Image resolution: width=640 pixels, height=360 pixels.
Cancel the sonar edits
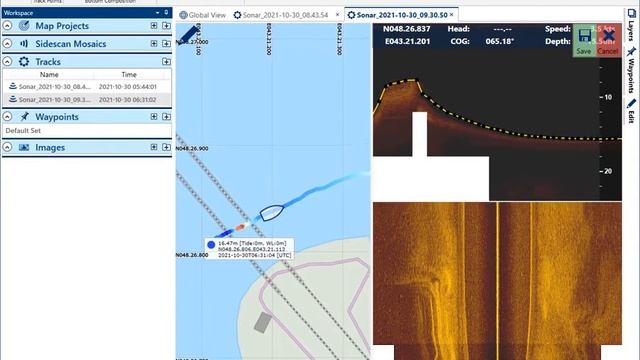click(x=608, y=41)
